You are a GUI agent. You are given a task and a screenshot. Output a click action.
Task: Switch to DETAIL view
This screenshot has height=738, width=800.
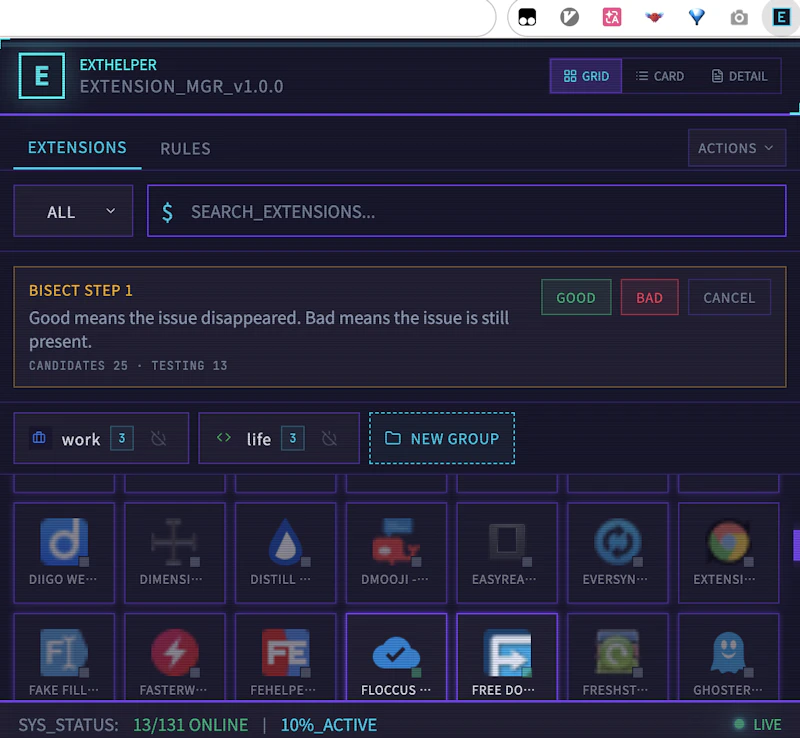[739, 76]
